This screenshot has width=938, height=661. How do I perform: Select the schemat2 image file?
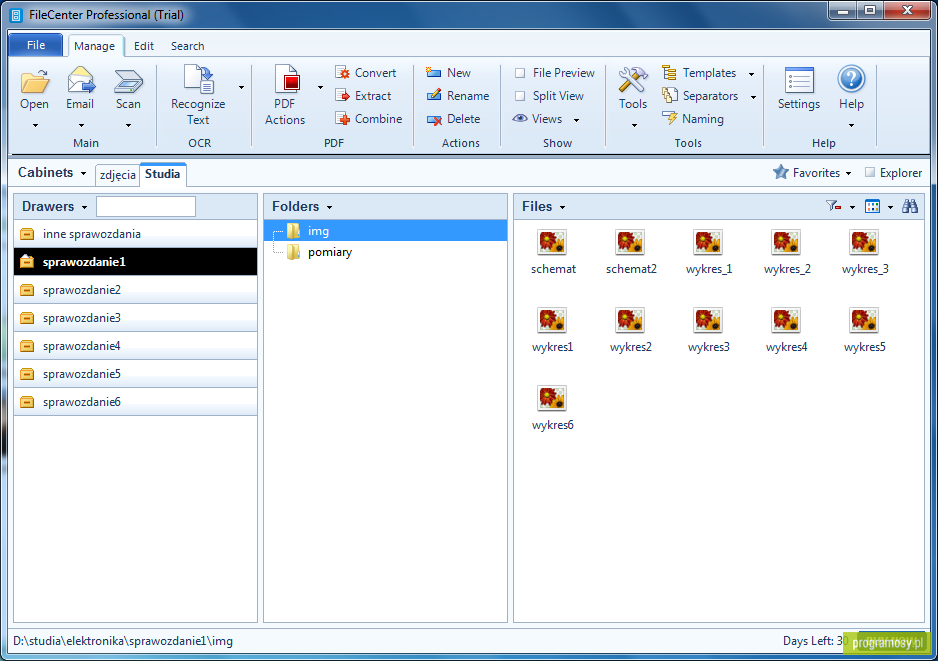tap(631, 252)
